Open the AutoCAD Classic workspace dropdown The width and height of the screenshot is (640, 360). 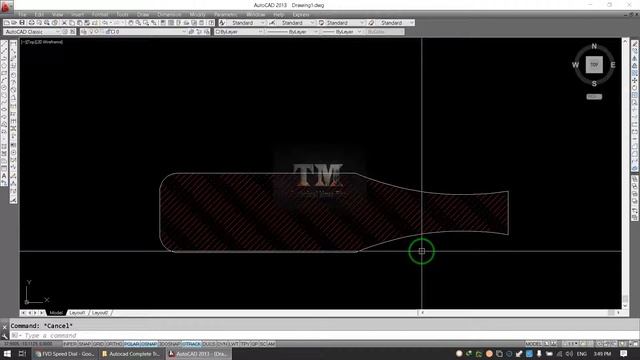58,31
